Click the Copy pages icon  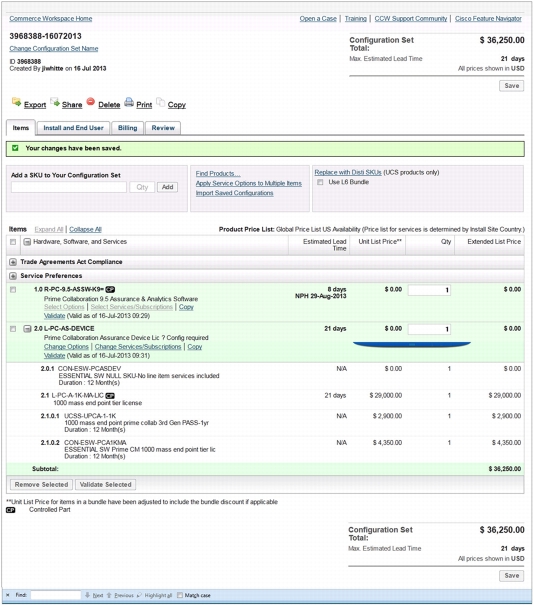160,102
